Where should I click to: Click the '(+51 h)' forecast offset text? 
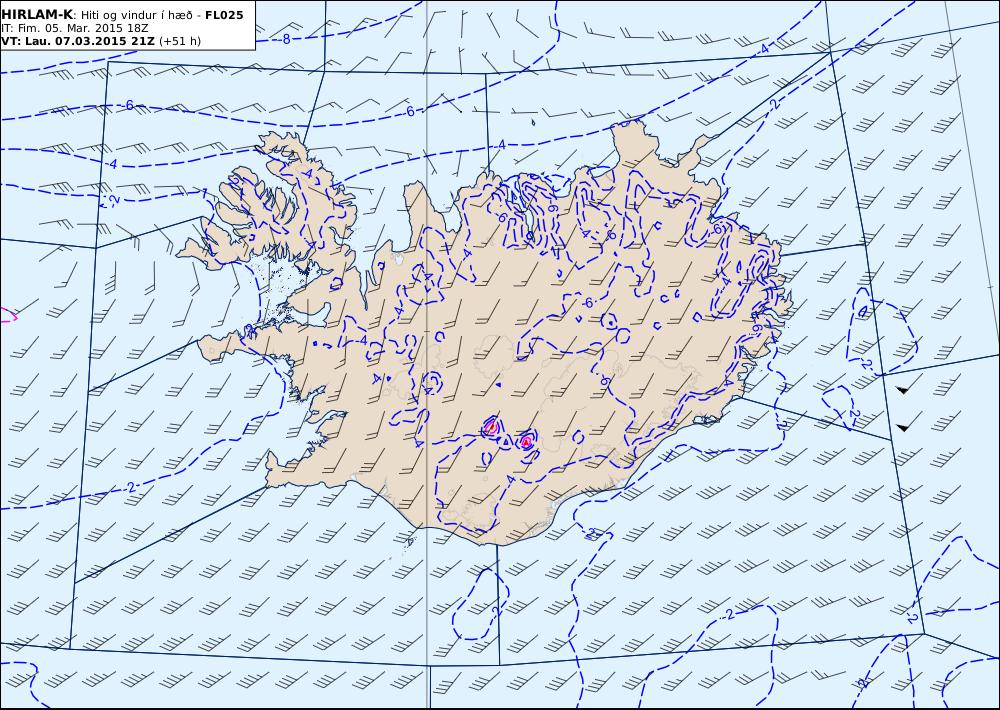180,41
